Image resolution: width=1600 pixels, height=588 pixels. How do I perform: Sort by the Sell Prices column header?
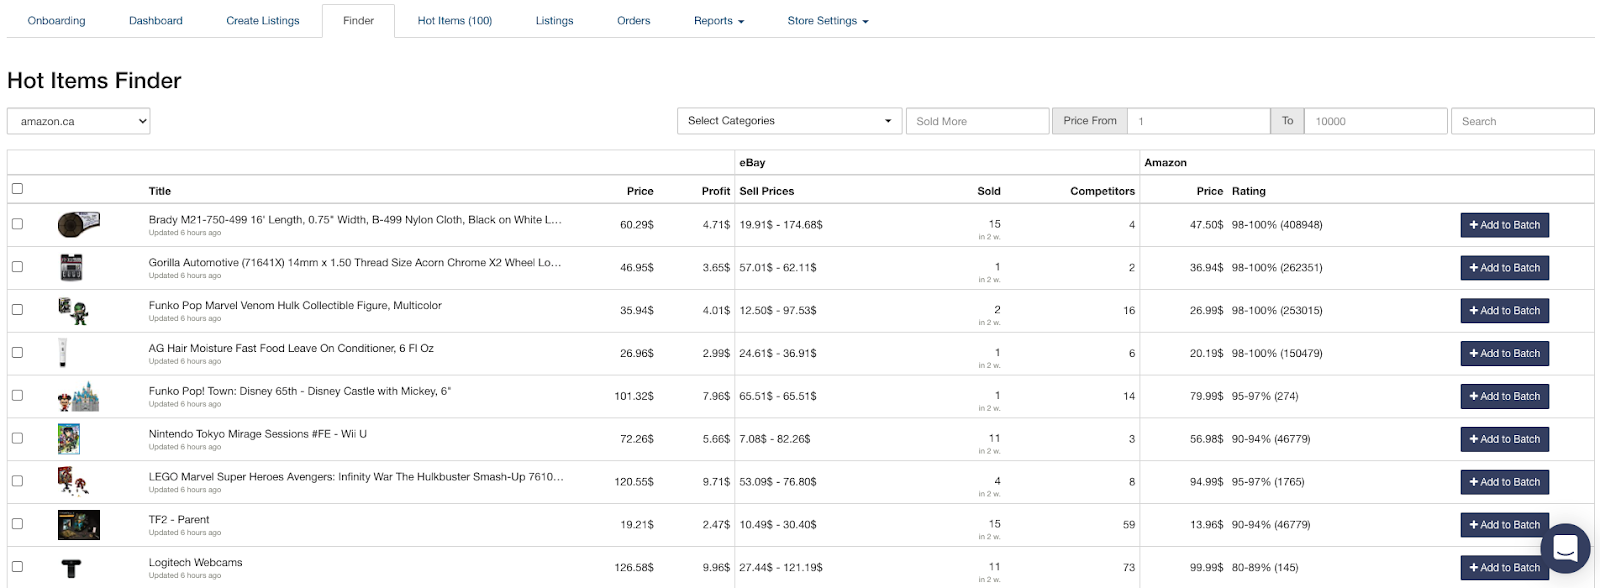tap(767, 191)
